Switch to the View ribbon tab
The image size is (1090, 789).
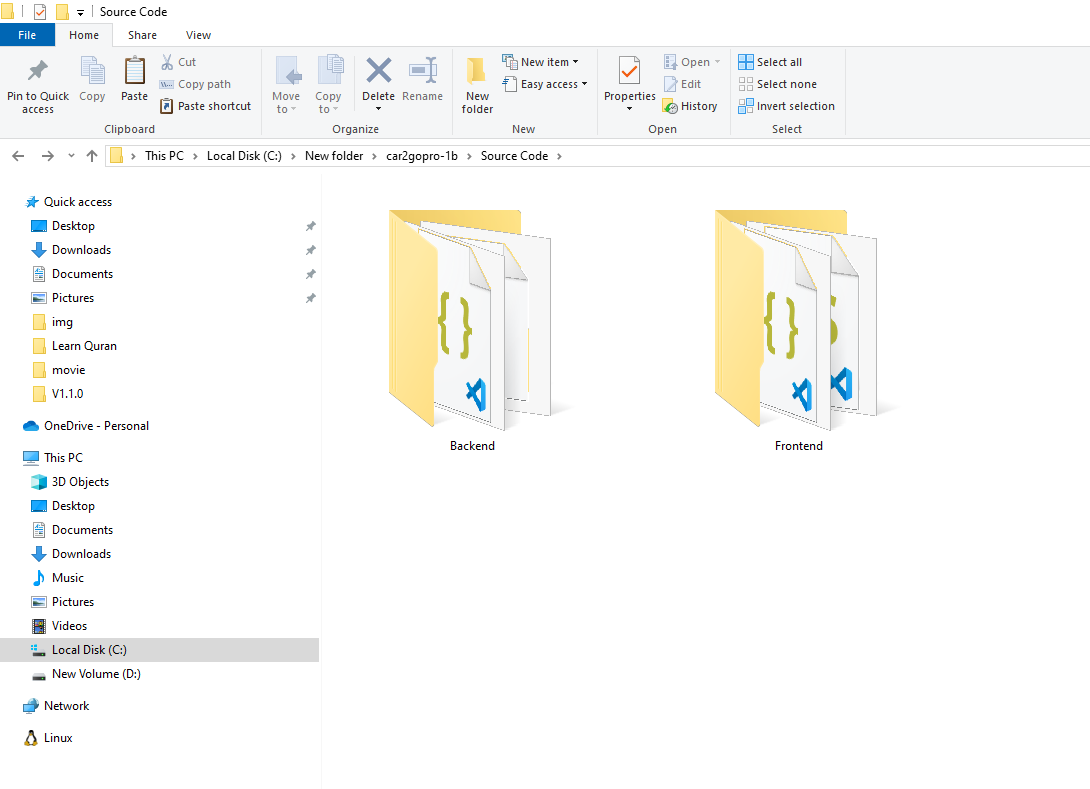click(198, 35)
